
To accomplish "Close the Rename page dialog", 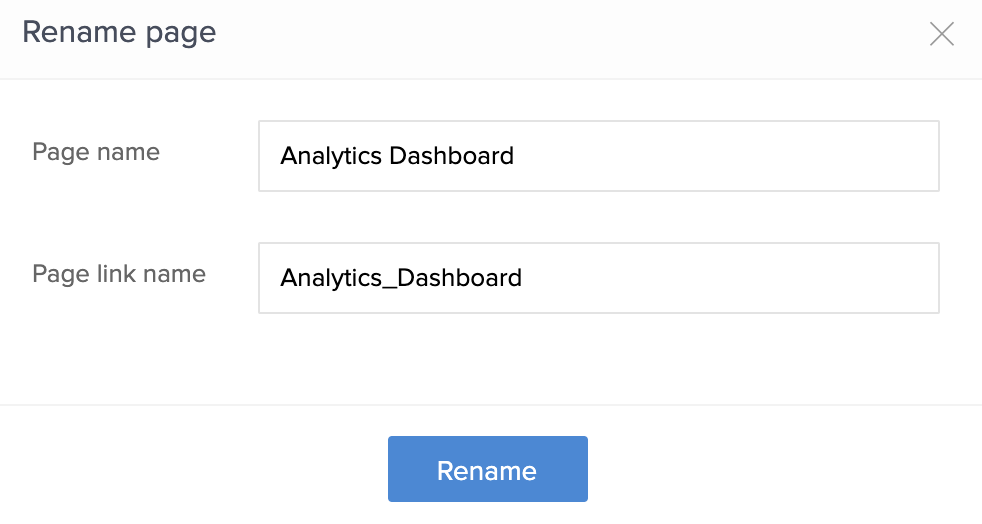I will pos(942,34).
